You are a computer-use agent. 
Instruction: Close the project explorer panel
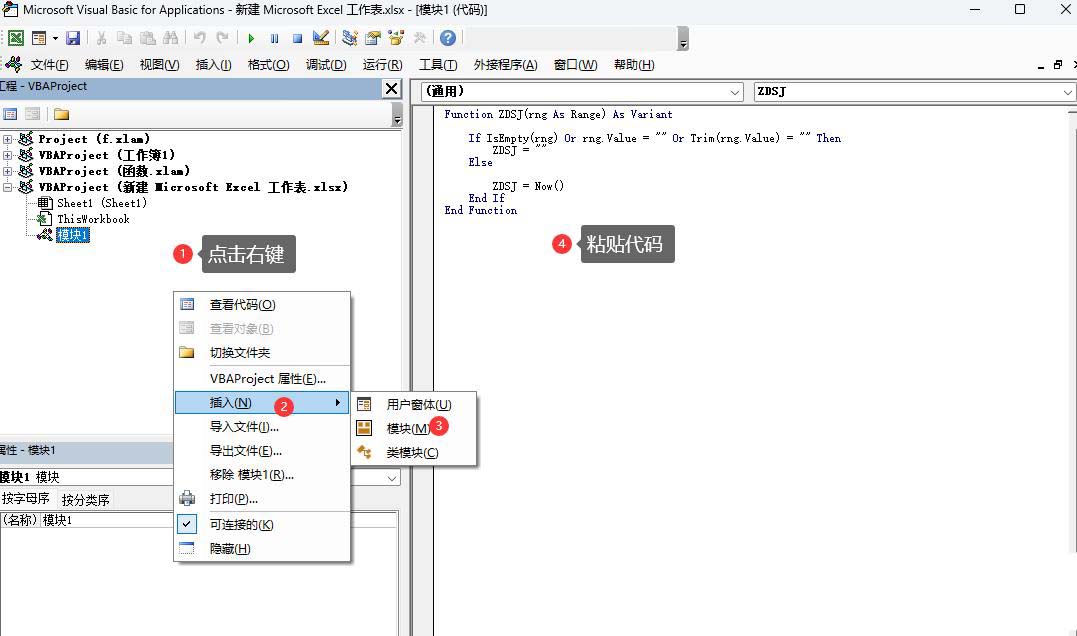pyautogui.click(x=391, y=89)
